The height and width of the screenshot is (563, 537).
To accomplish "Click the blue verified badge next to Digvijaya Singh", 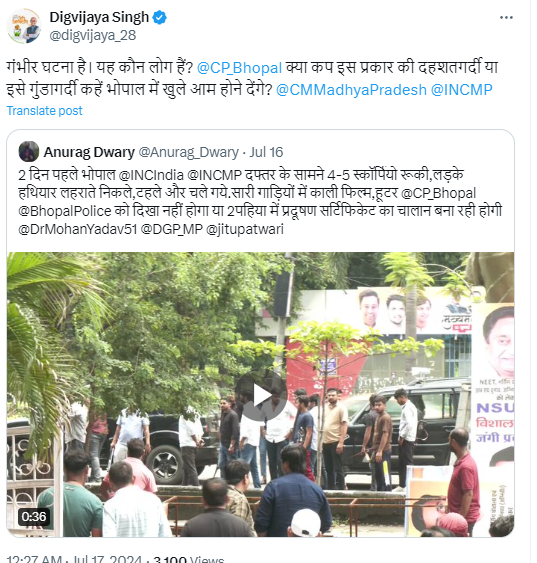I will click(x=159, y=17).
